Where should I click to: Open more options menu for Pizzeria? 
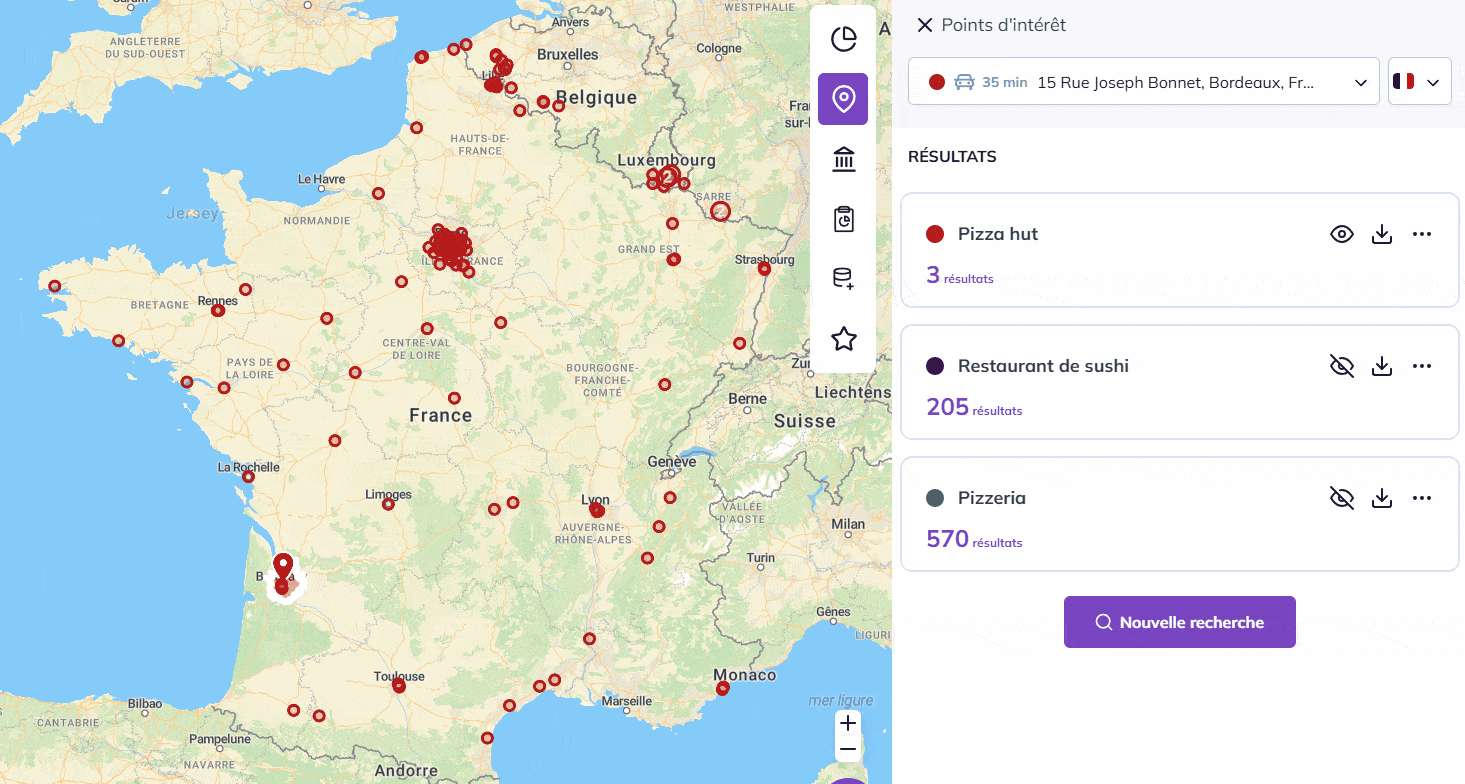(x=1422, y=498)
